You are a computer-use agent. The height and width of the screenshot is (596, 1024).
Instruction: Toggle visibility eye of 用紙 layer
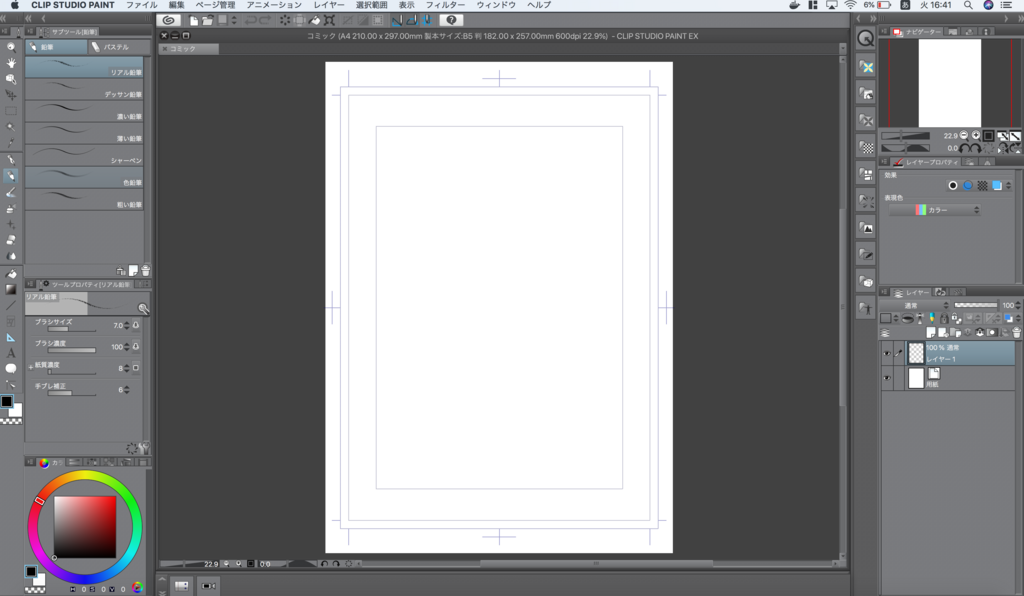tap(887, 377)
